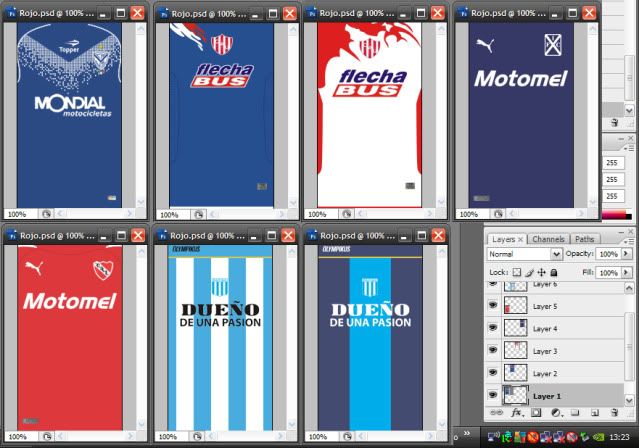Switch to the Channels tab
Image resolution: width=639 pixels, height=448 pixels.
pyautogui.click(x=548, y=239)
